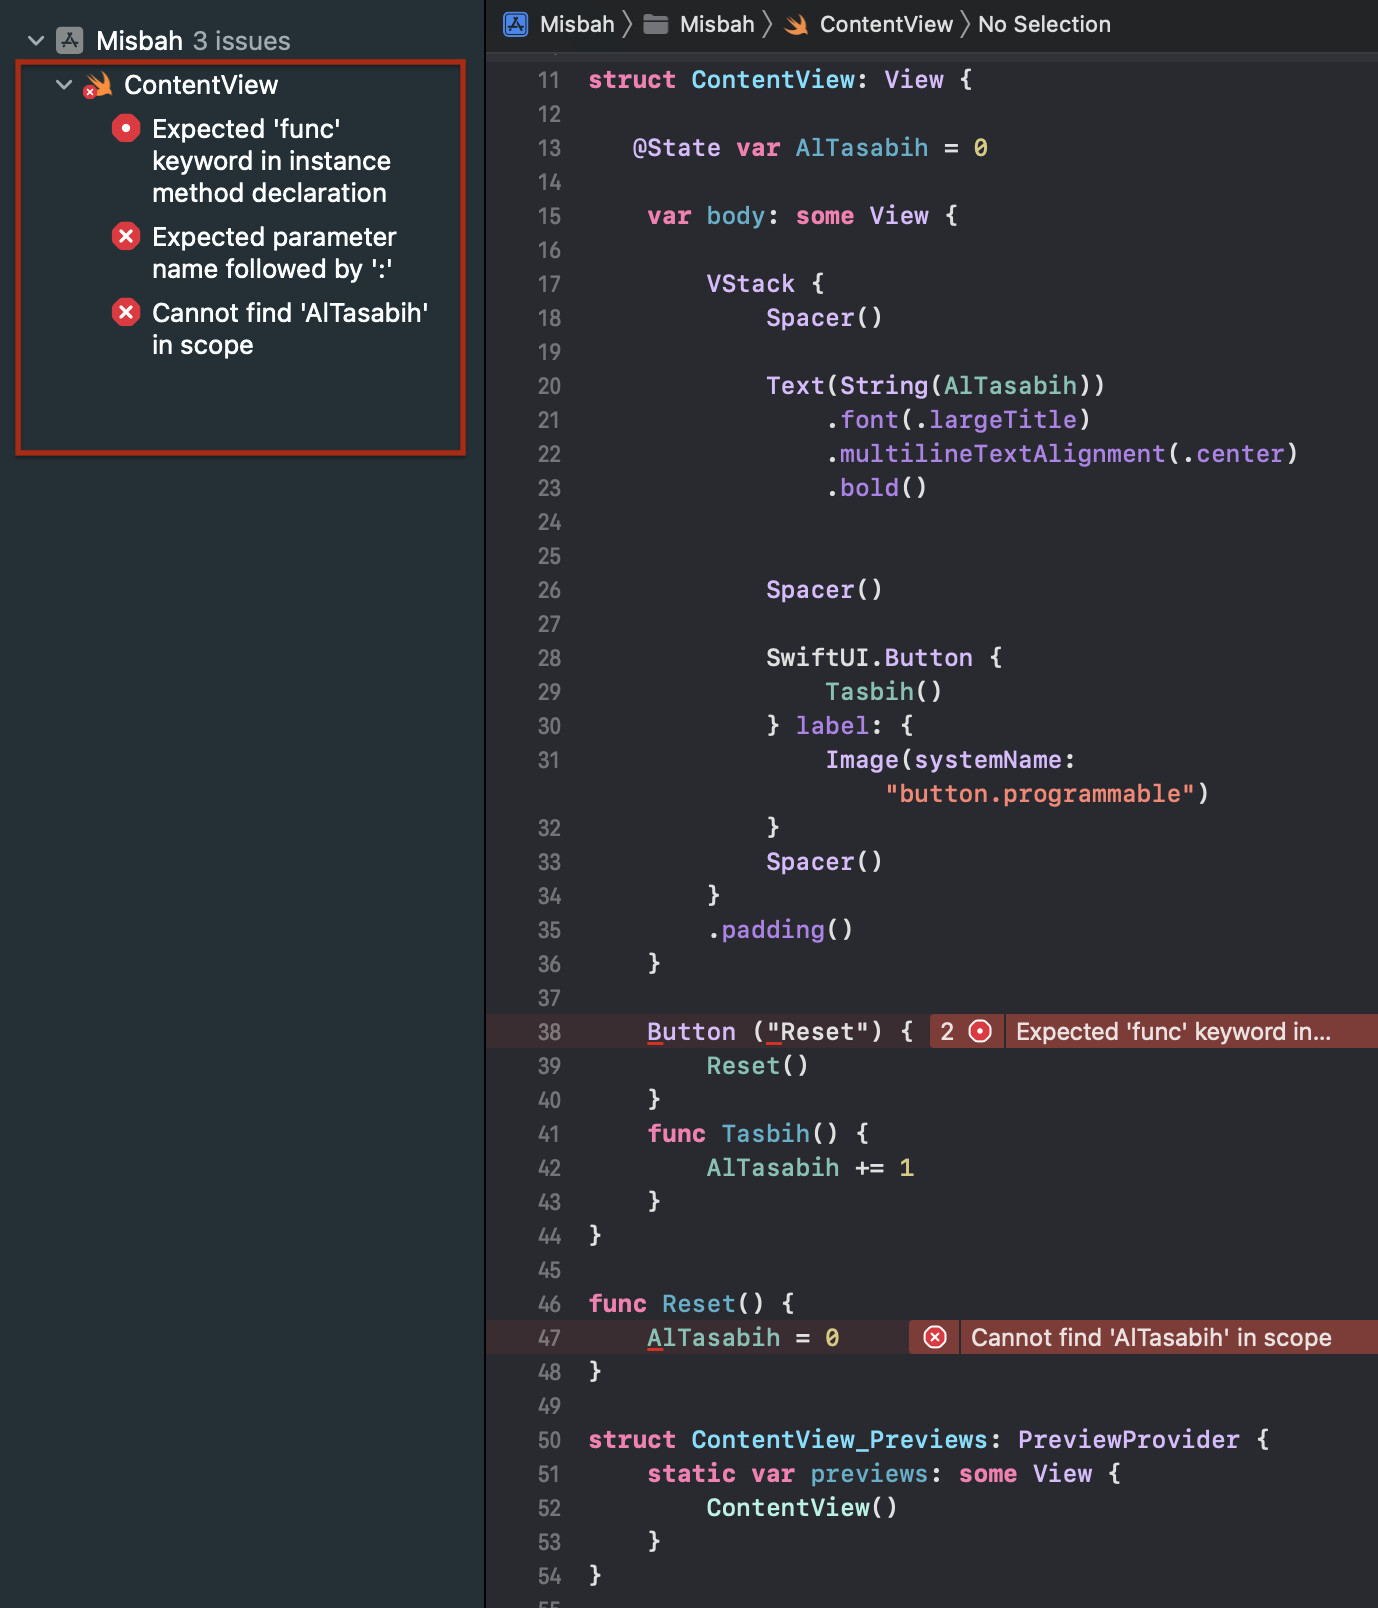Select the Cannot find 'AlTasabih' issue

click(290, 329)
